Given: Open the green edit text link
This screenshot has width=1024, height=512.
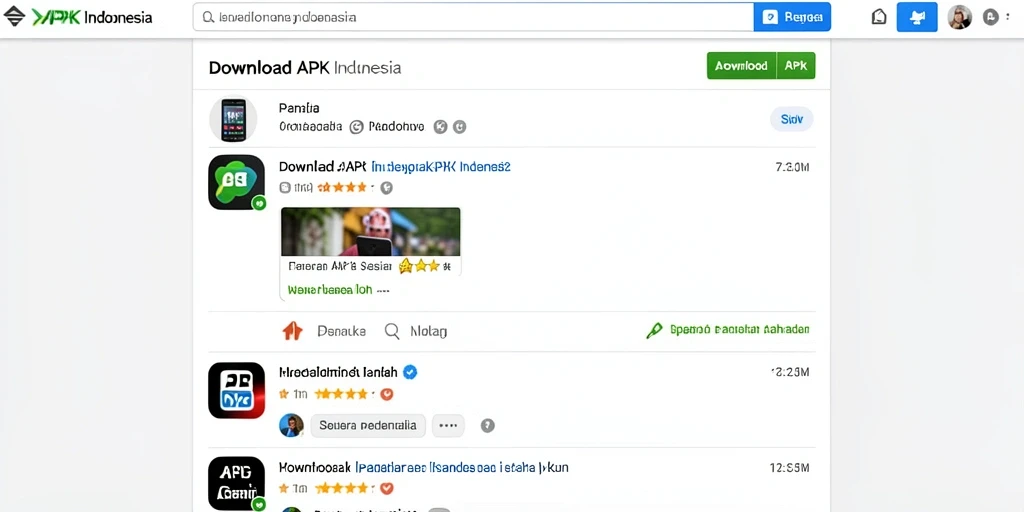Looking at the screenshot, I should click(740, 329).
